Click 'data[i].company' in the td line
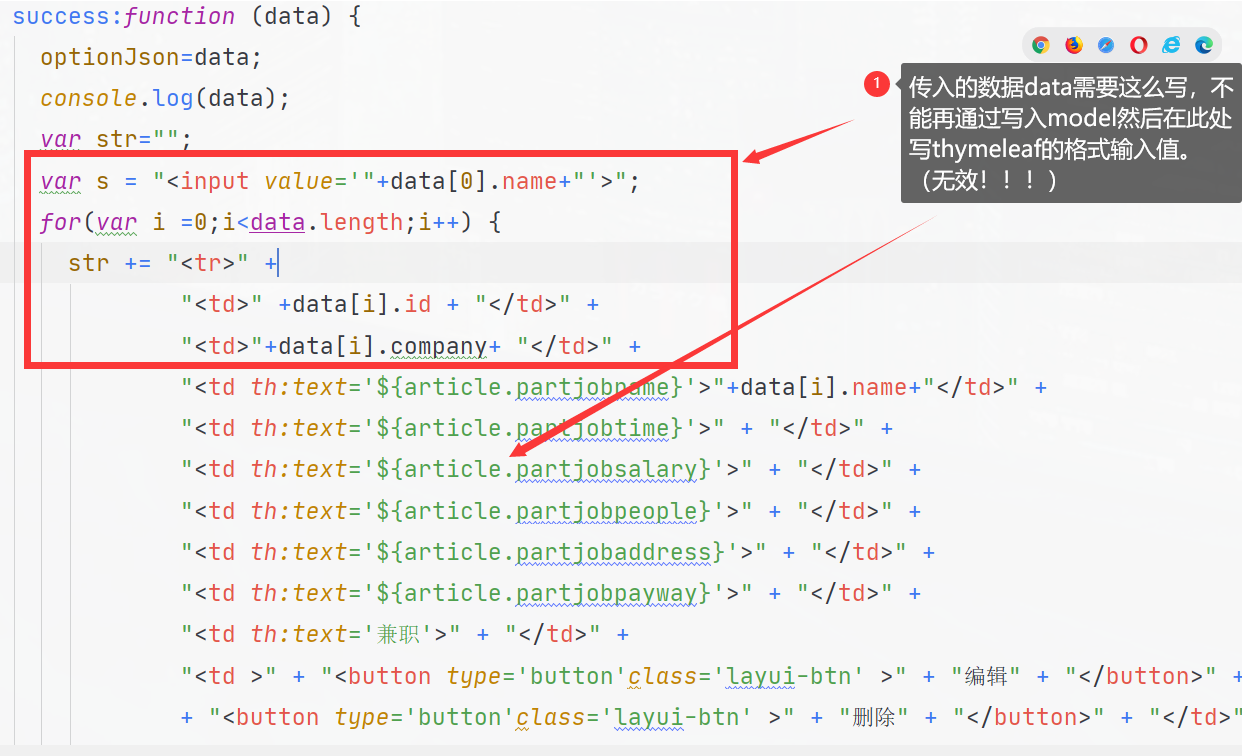The width and height of the screenshot is (1242, 756). click(x=383, y=346)
